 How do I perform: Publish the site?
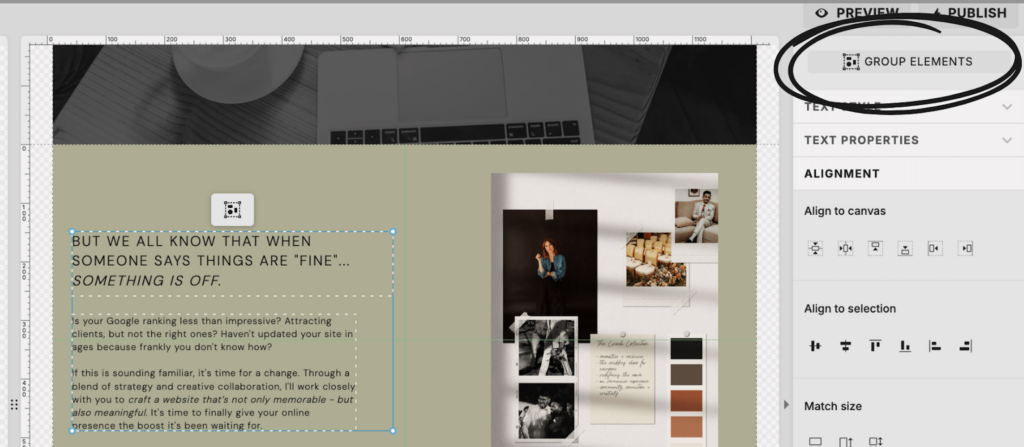[x=966, y=13]
